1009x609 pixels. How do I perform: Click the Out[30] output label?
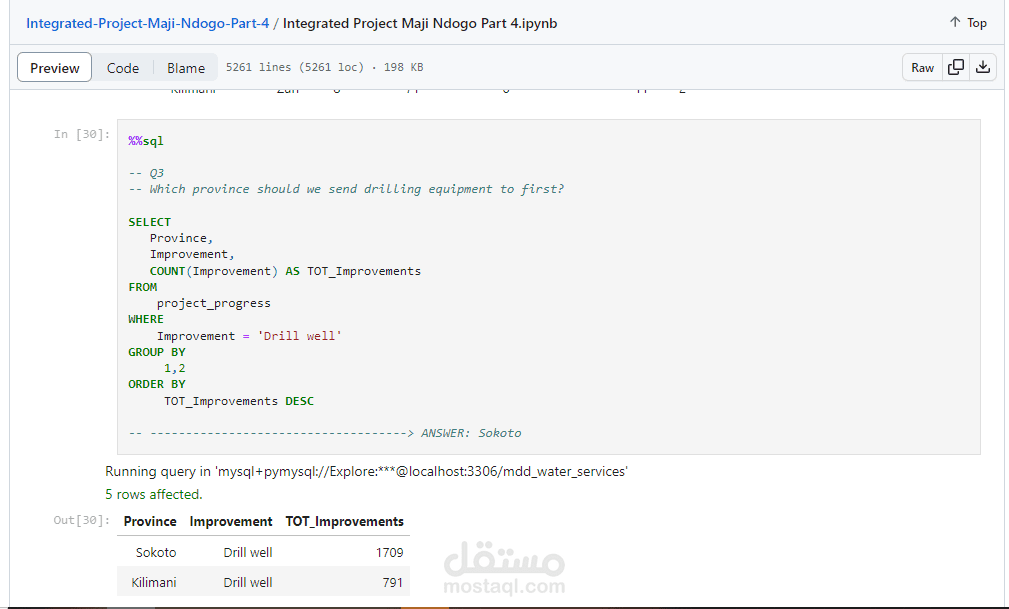[x=82, y=520]
